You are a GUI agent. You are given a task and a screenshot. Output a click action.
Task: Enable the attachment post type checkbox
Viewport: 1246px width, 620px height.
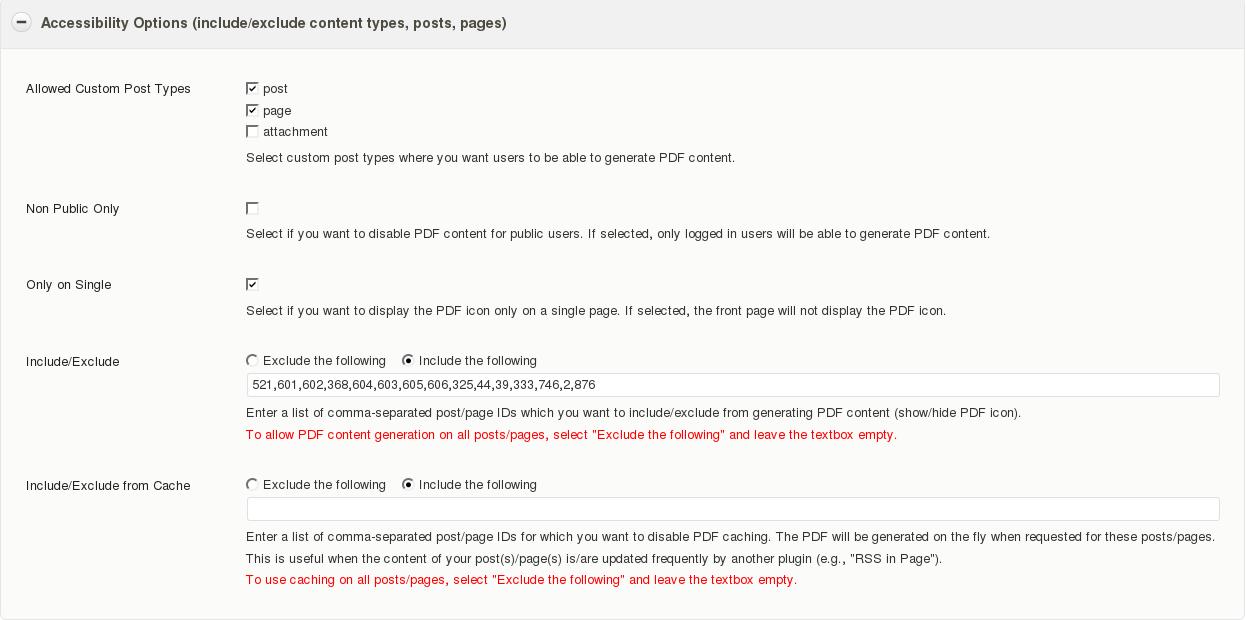click(252, 131)
